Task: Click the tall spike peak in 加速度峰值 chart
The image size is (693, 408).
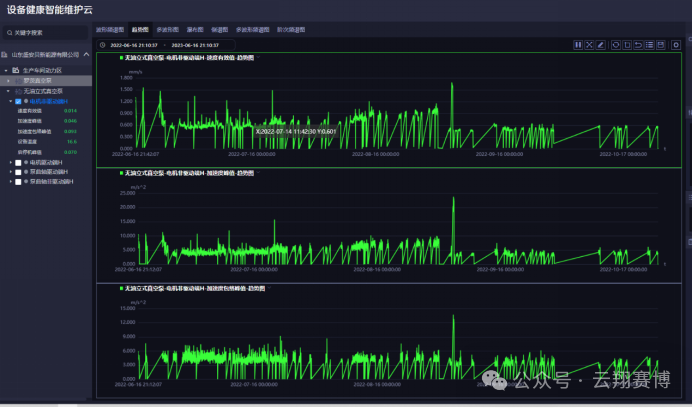Action: coord(453,198)
